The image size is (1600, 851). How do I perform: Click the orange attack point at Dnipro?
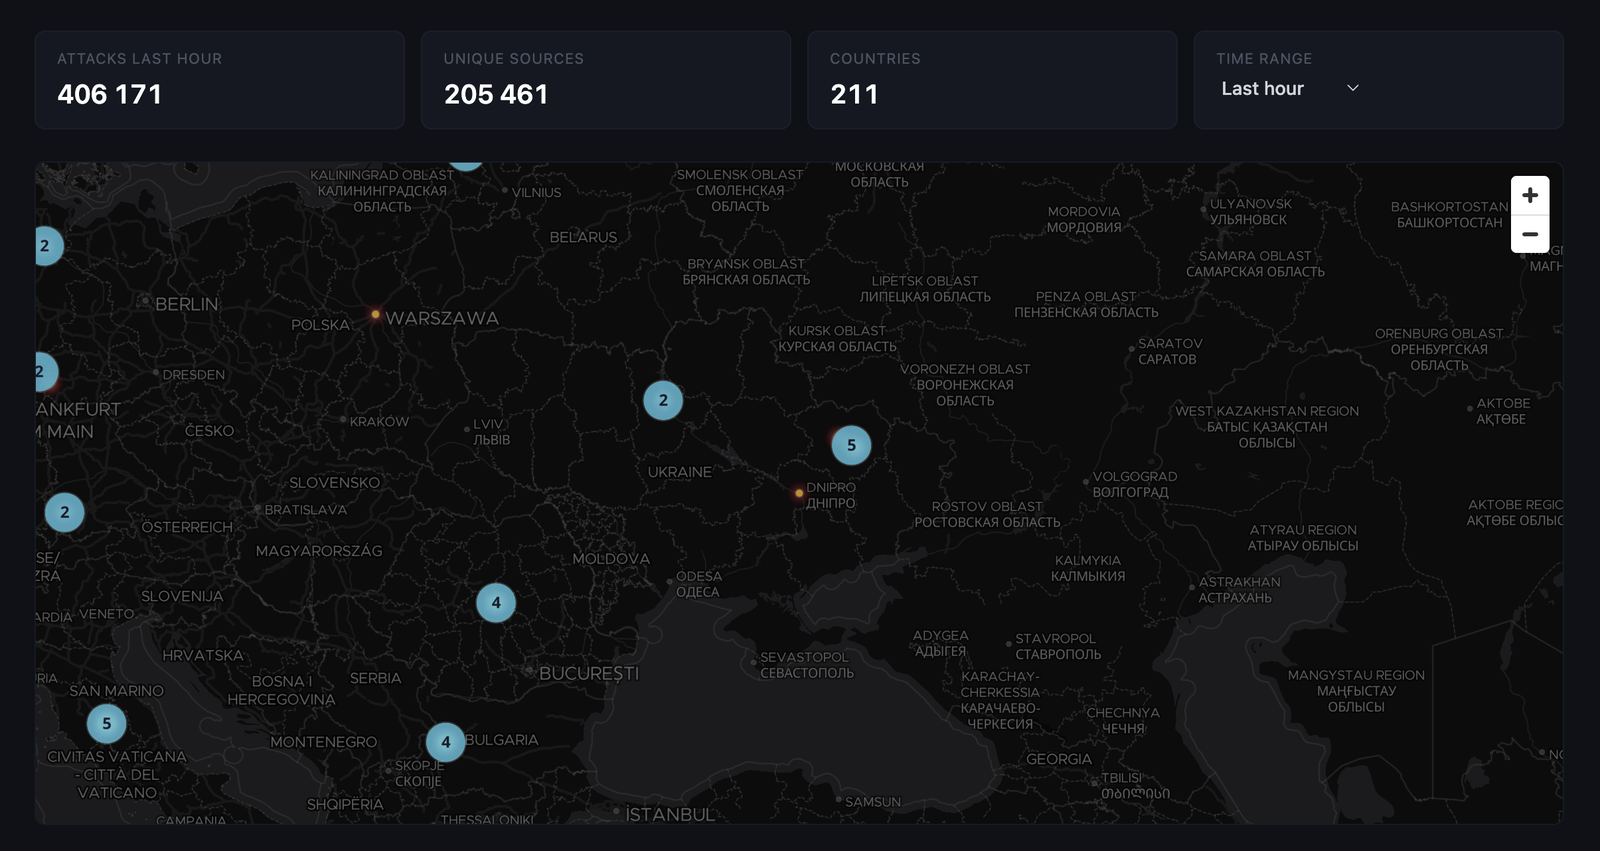(798, 493)
